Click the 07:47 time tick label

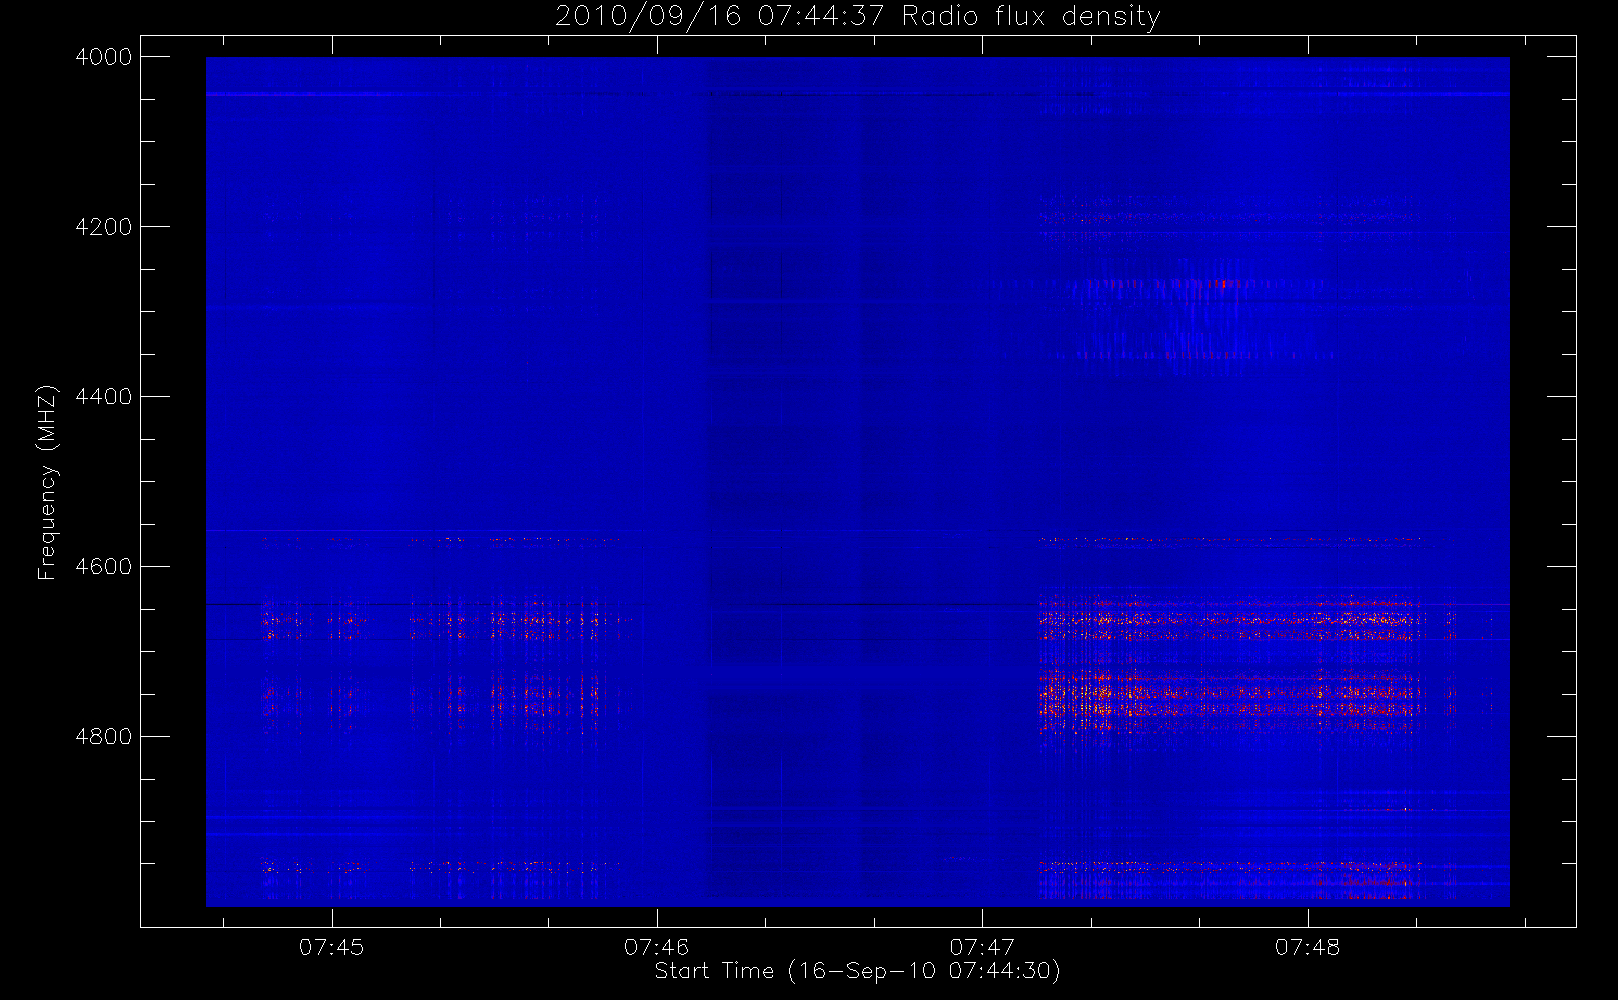click(x=982, y=947)
